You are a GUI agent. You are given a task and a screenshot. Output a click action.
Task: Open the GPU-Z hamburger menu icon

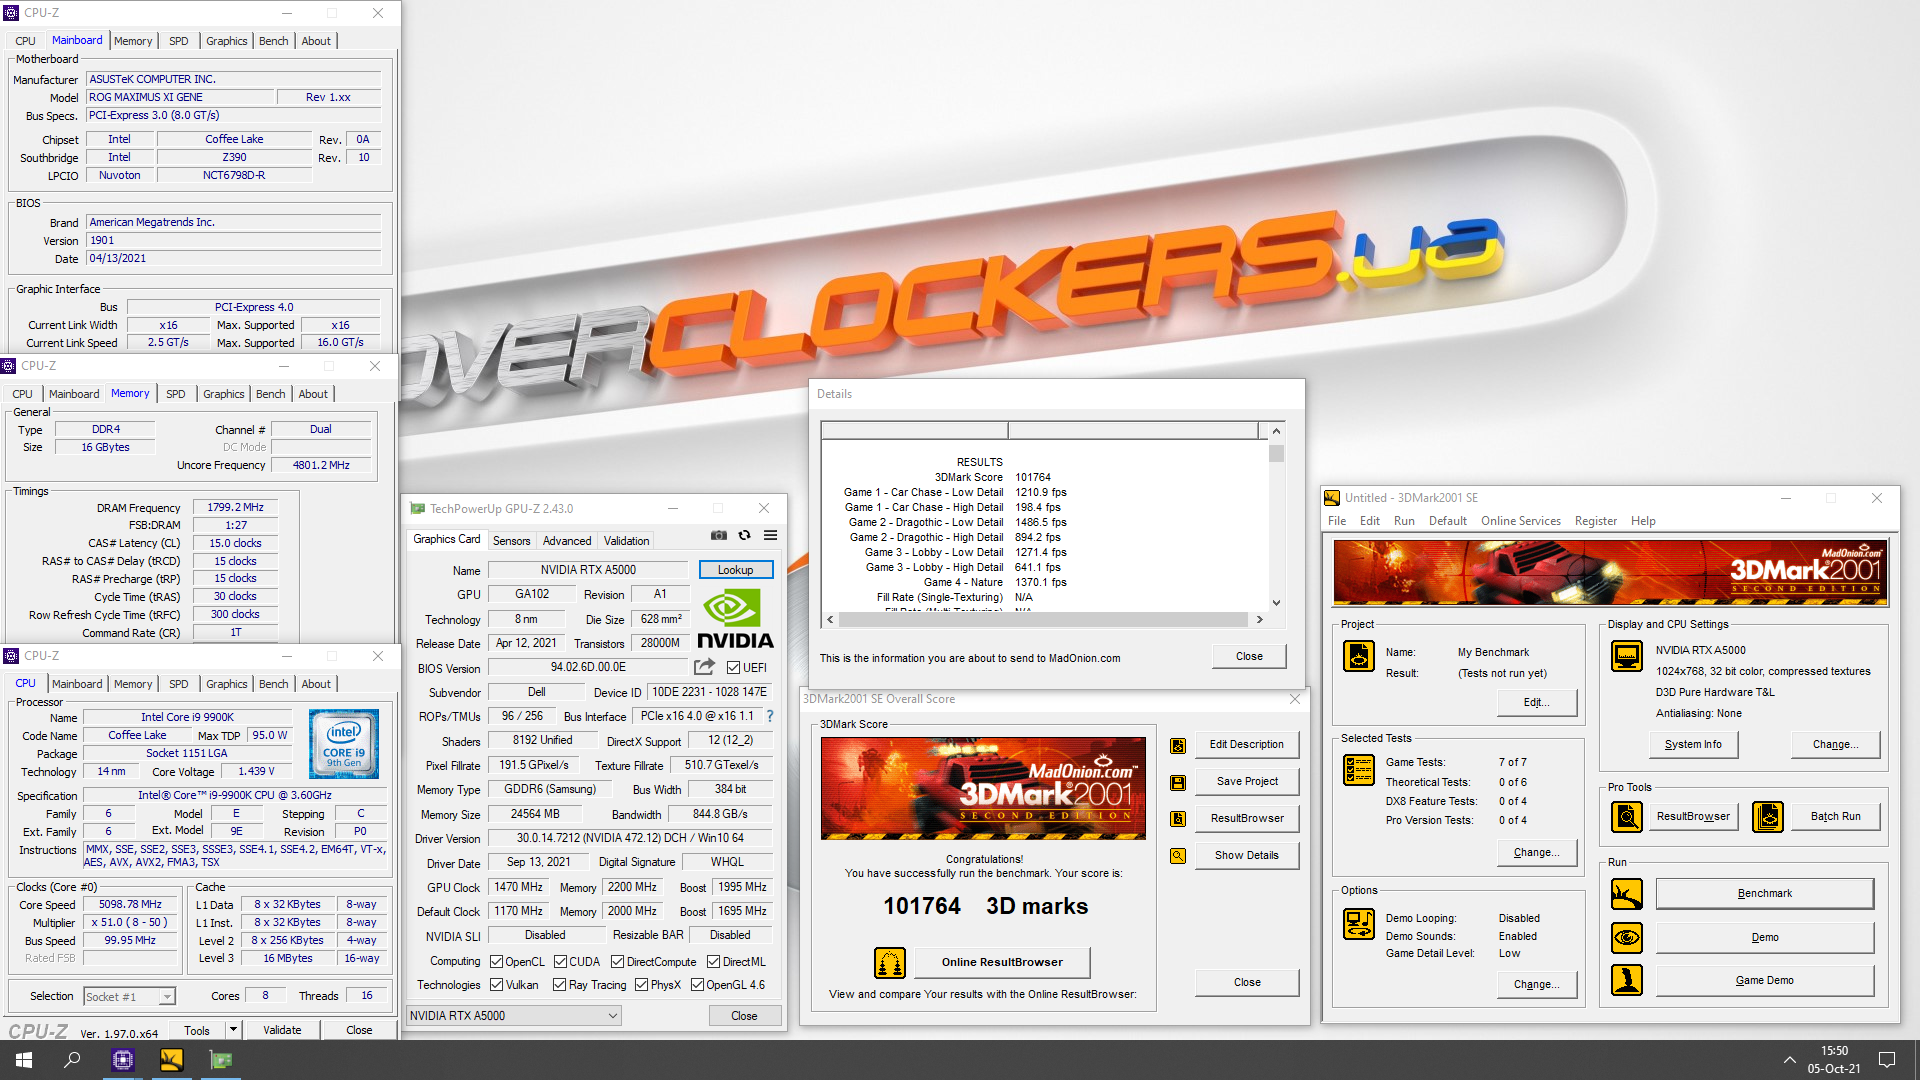point(770,536)
